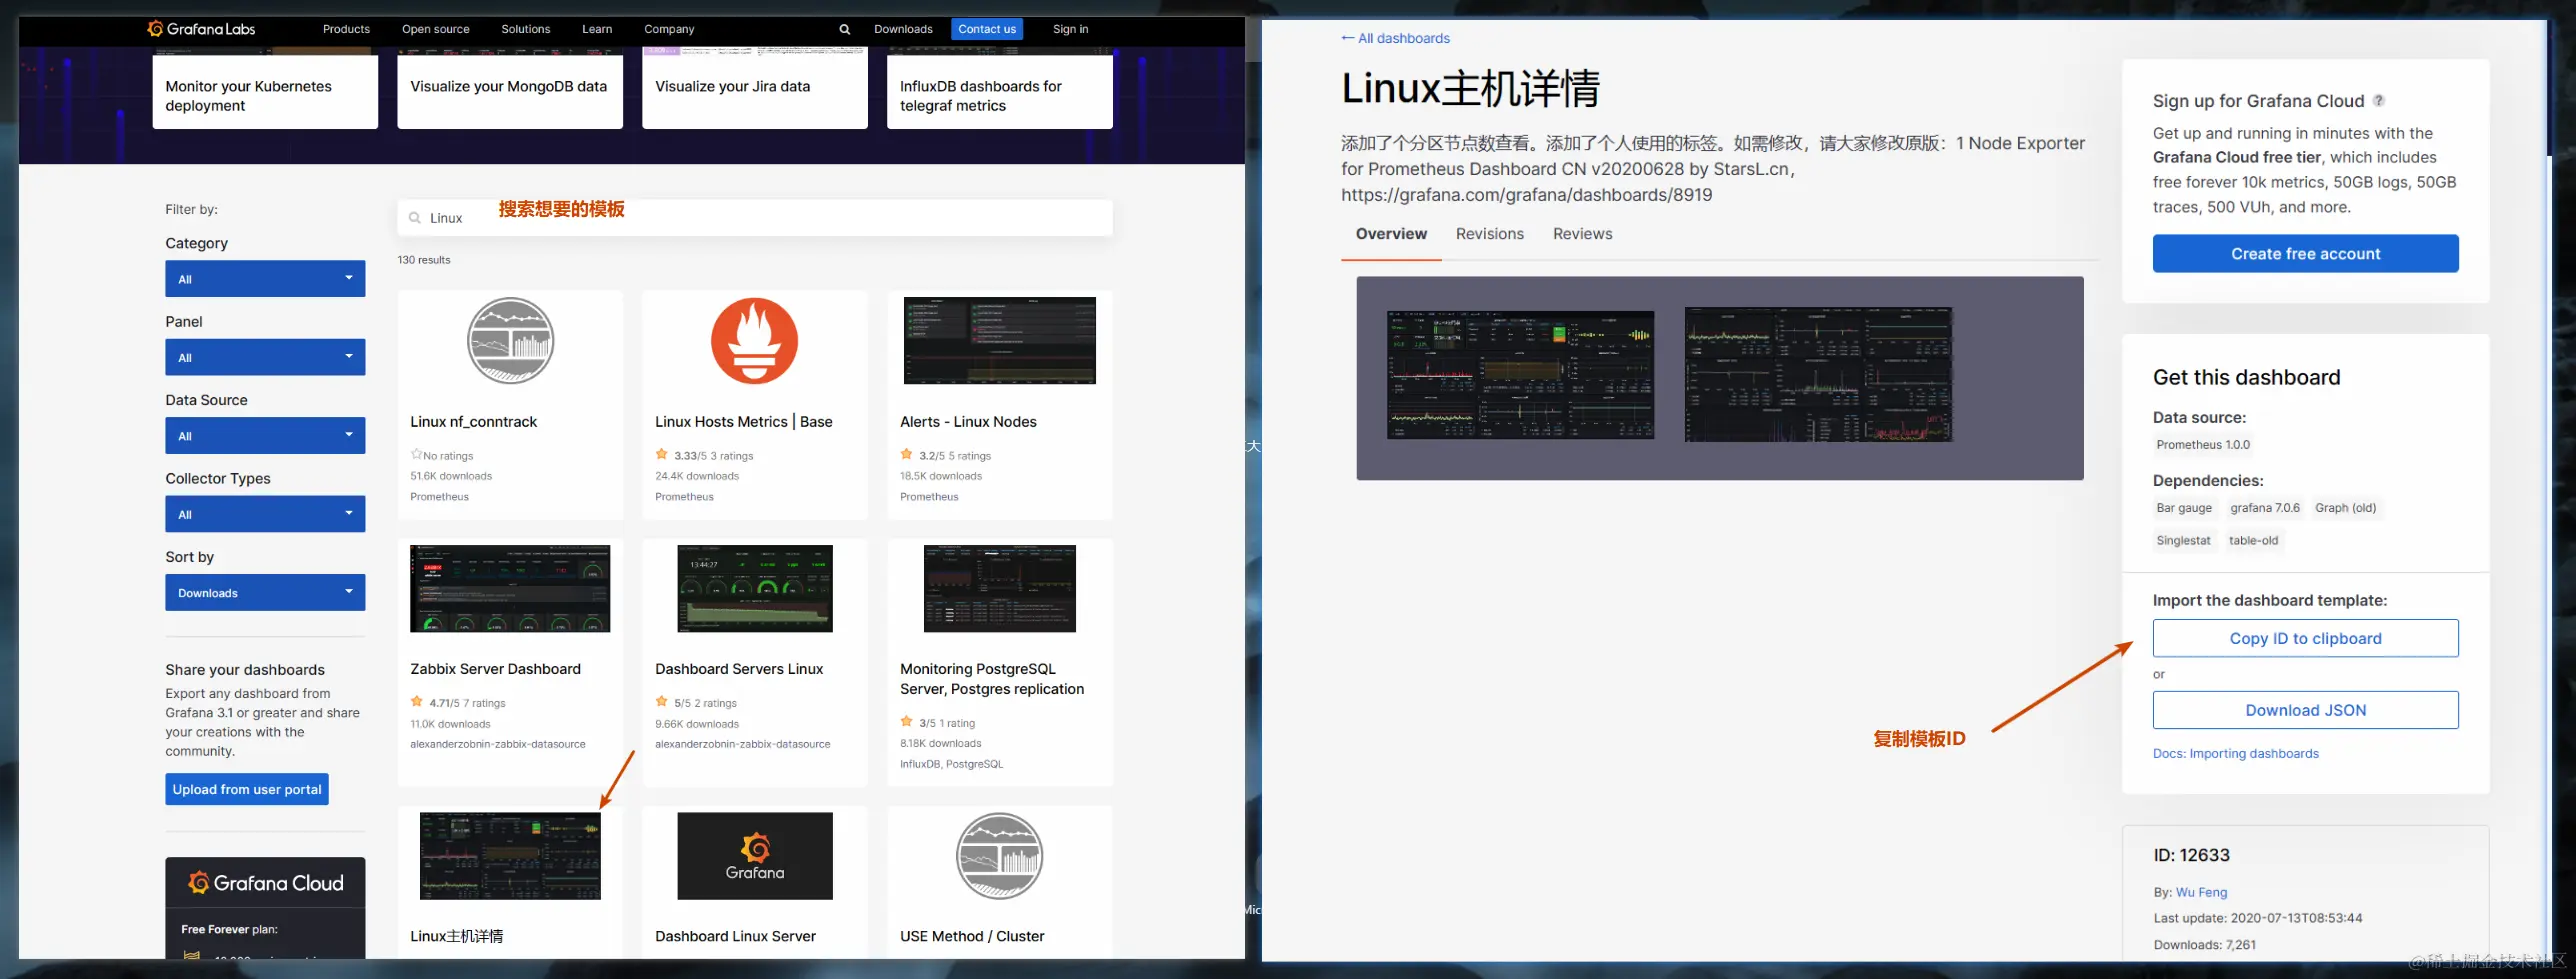Expand the Data Source filter dropdown
The width and height of the screenshot is (2576, 979).
265,436
